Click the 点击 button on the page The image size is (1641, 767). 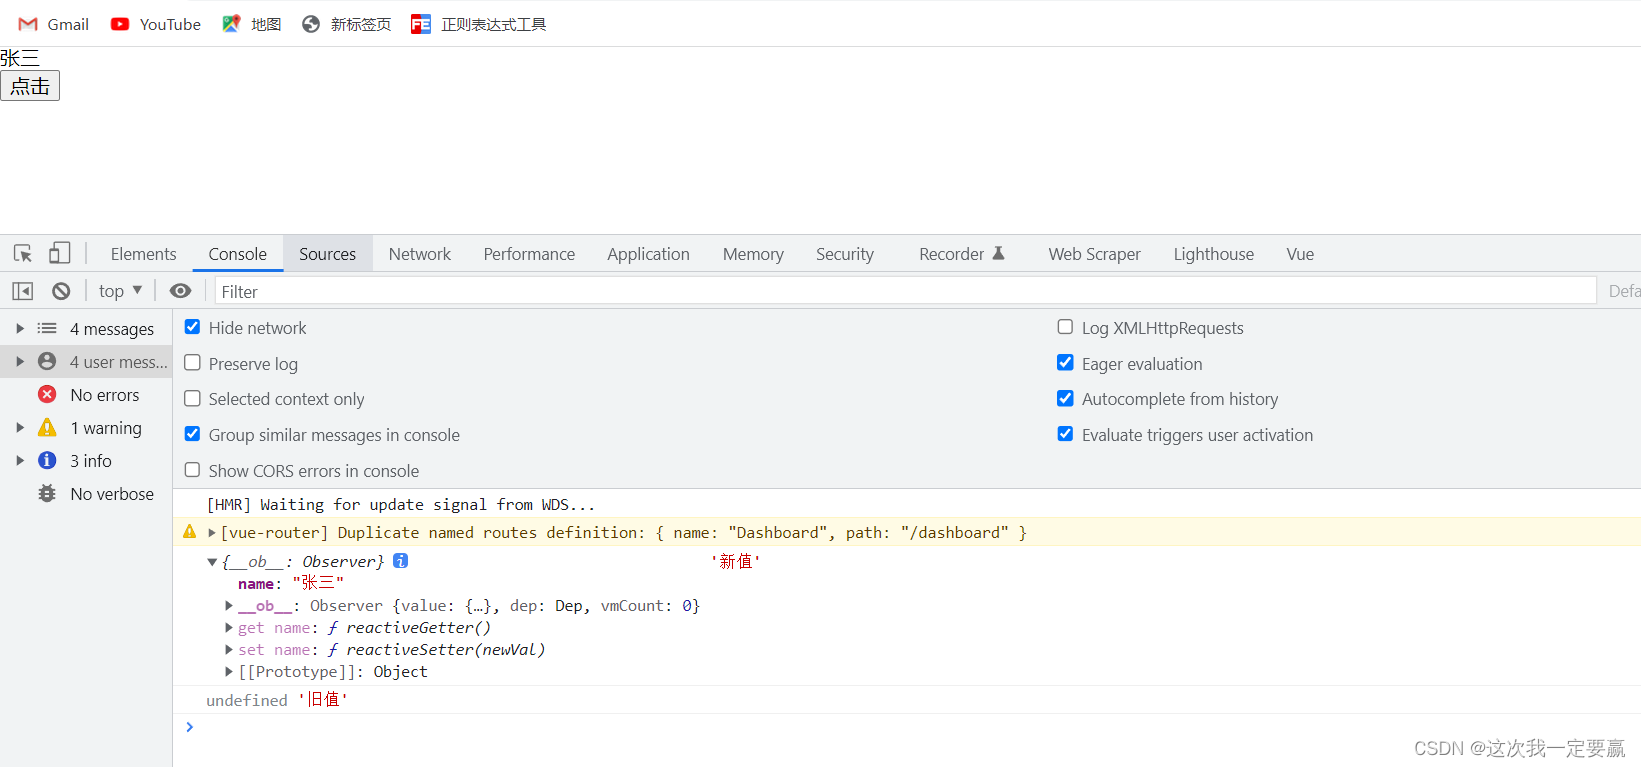30,86
